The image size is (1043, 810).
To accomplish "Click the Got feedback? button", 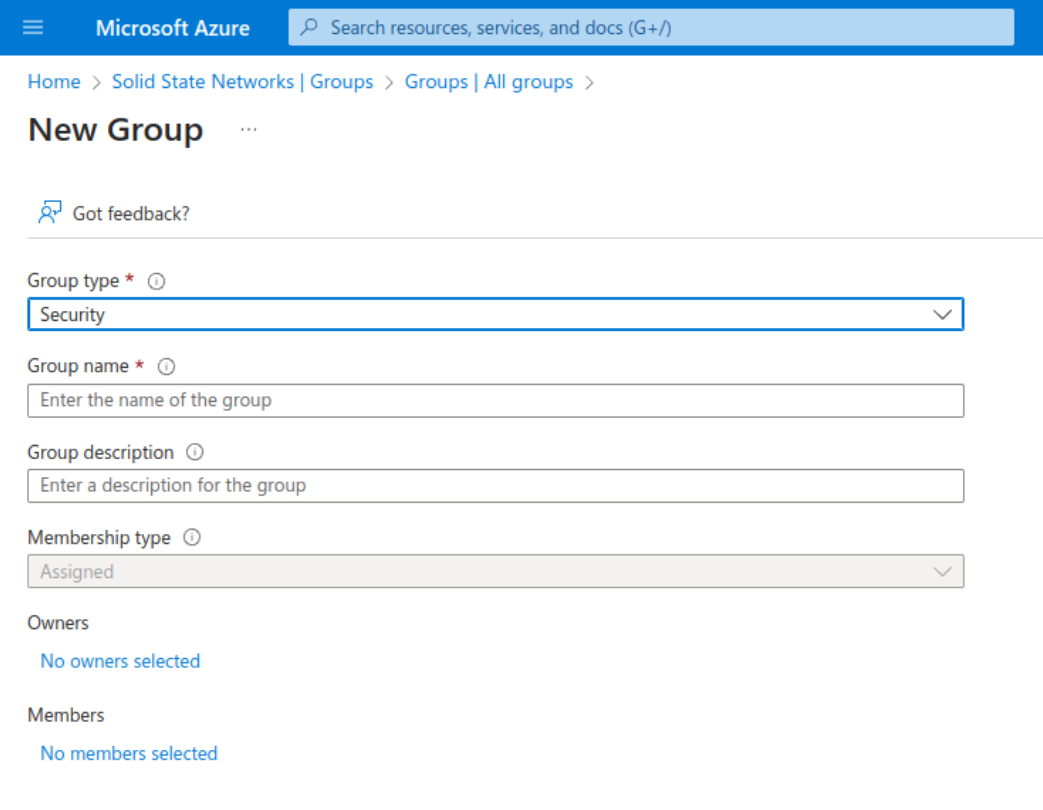I will pyautogui.click(x=114, y=213).
